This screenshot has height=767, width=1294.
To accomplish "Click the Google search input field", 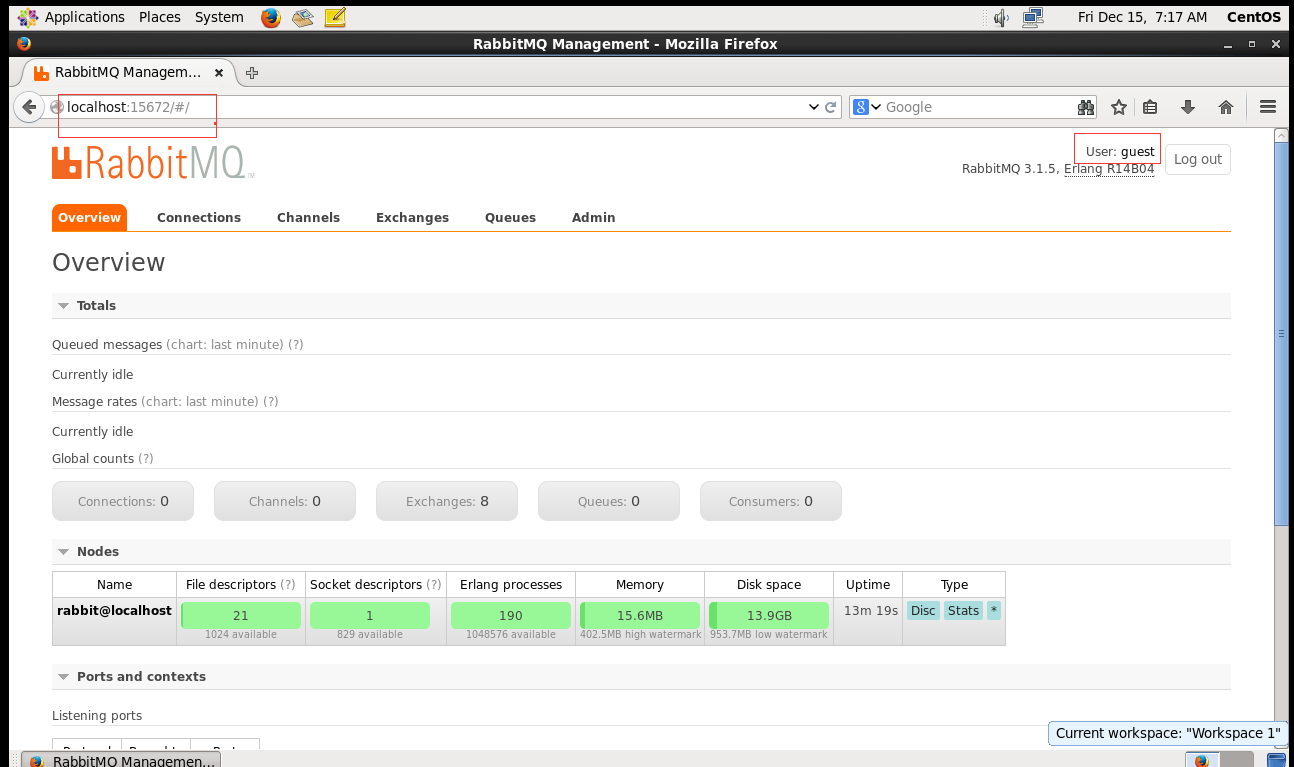I will point(979,107).
